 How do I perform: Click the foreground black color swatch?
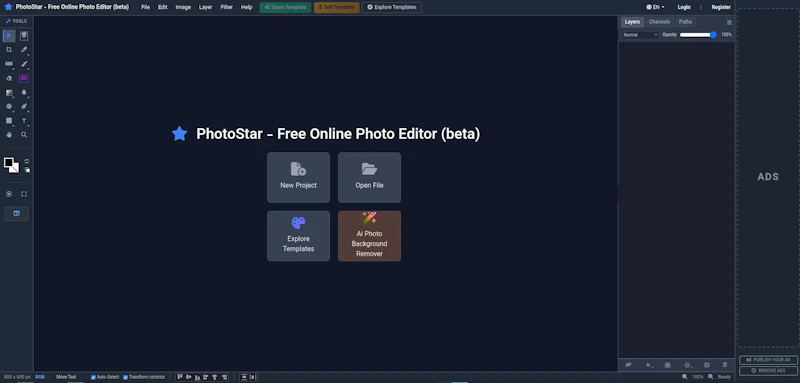click(x=9, y=163)
